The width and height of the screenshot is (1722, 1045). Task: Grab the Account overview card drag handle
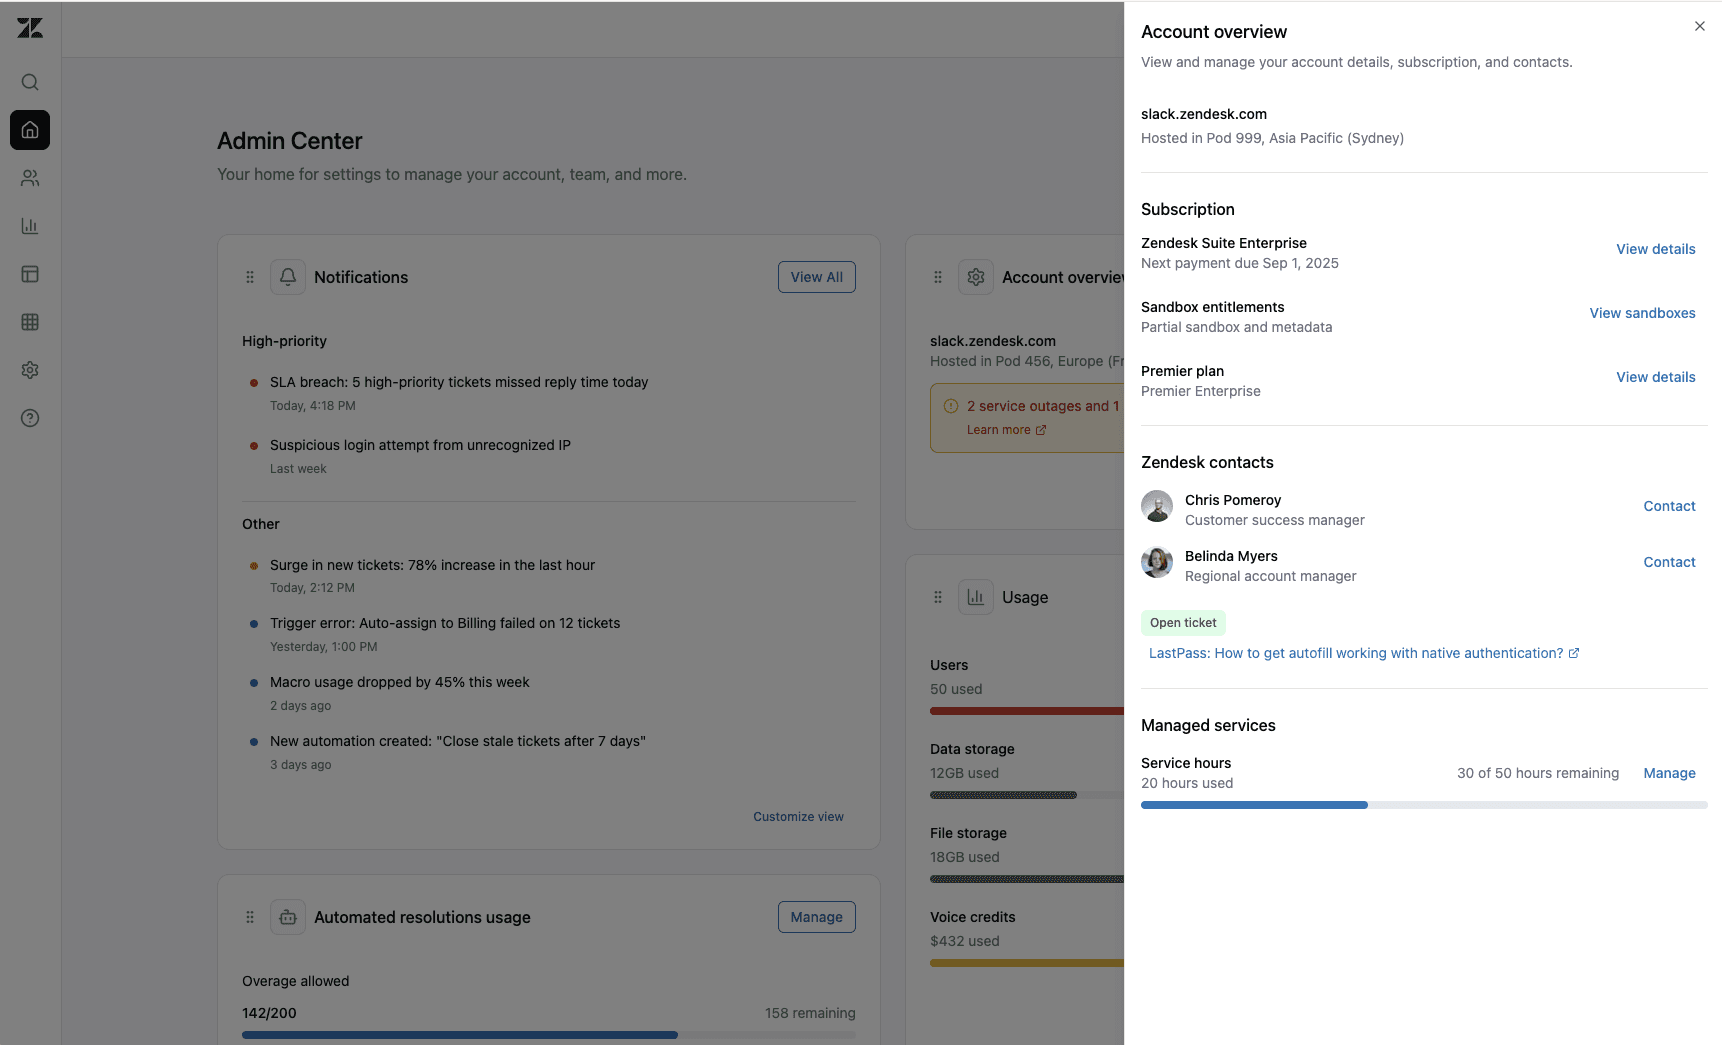tap(938, 277)
